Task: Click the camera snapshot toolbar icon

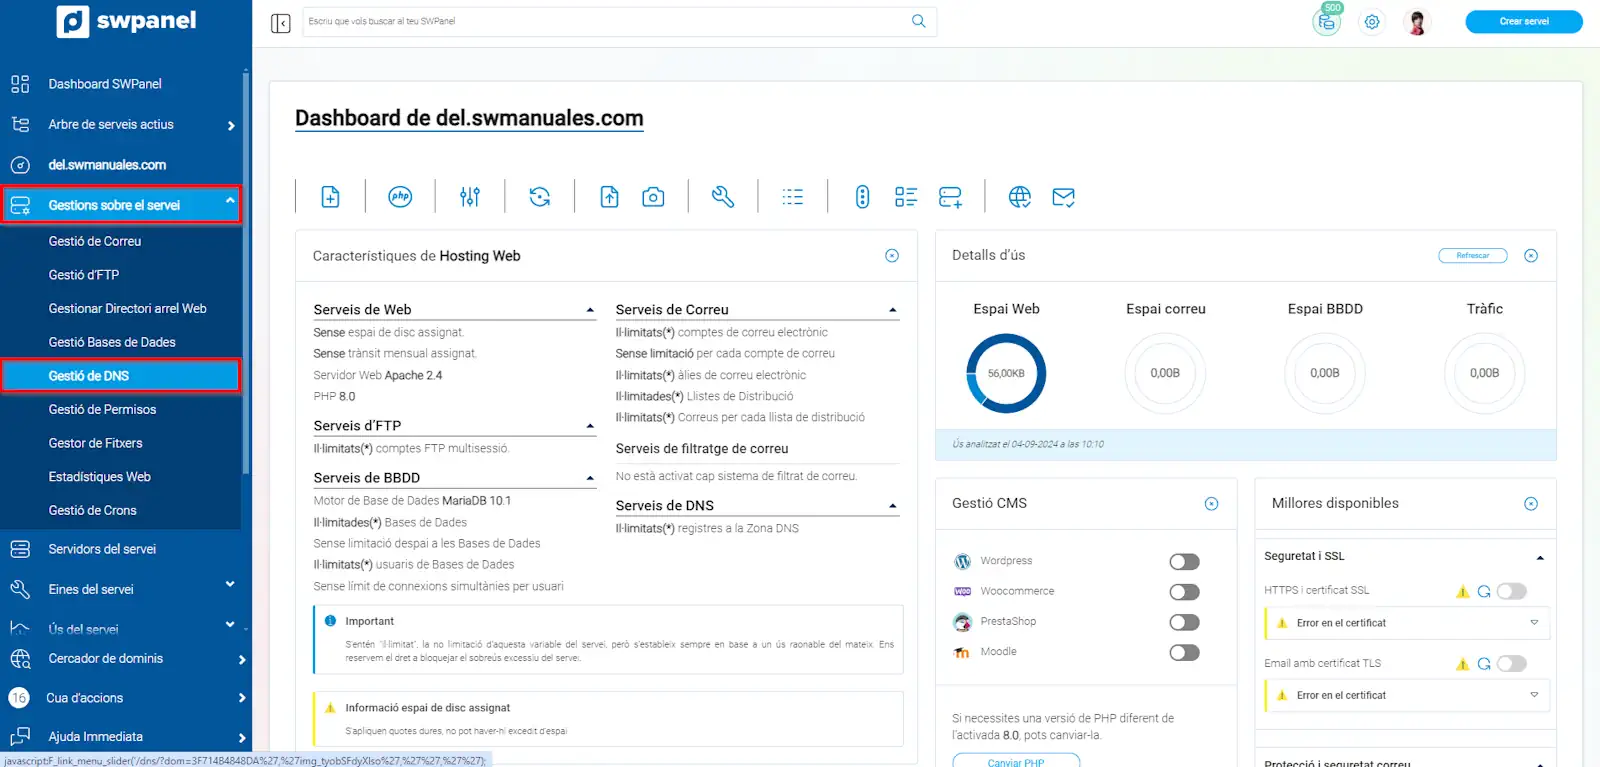Action: (x=653, y=197)
